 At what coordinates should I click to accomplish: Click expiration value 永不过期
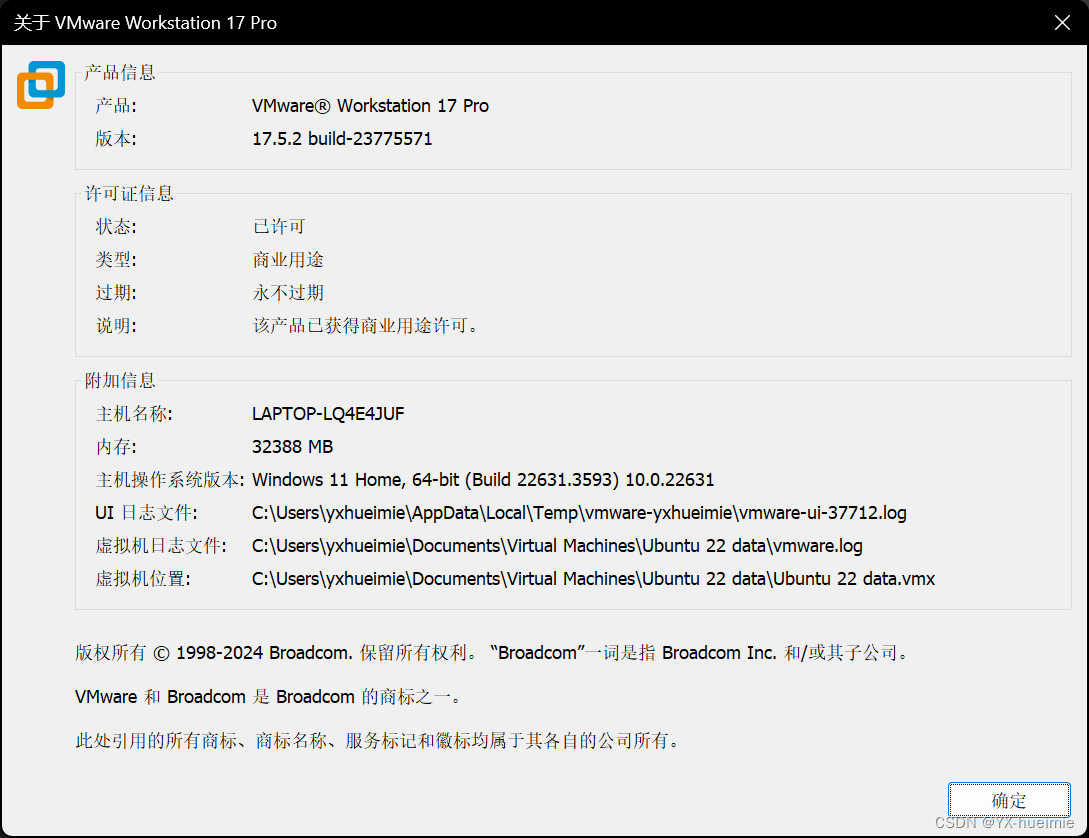[288, 292]
